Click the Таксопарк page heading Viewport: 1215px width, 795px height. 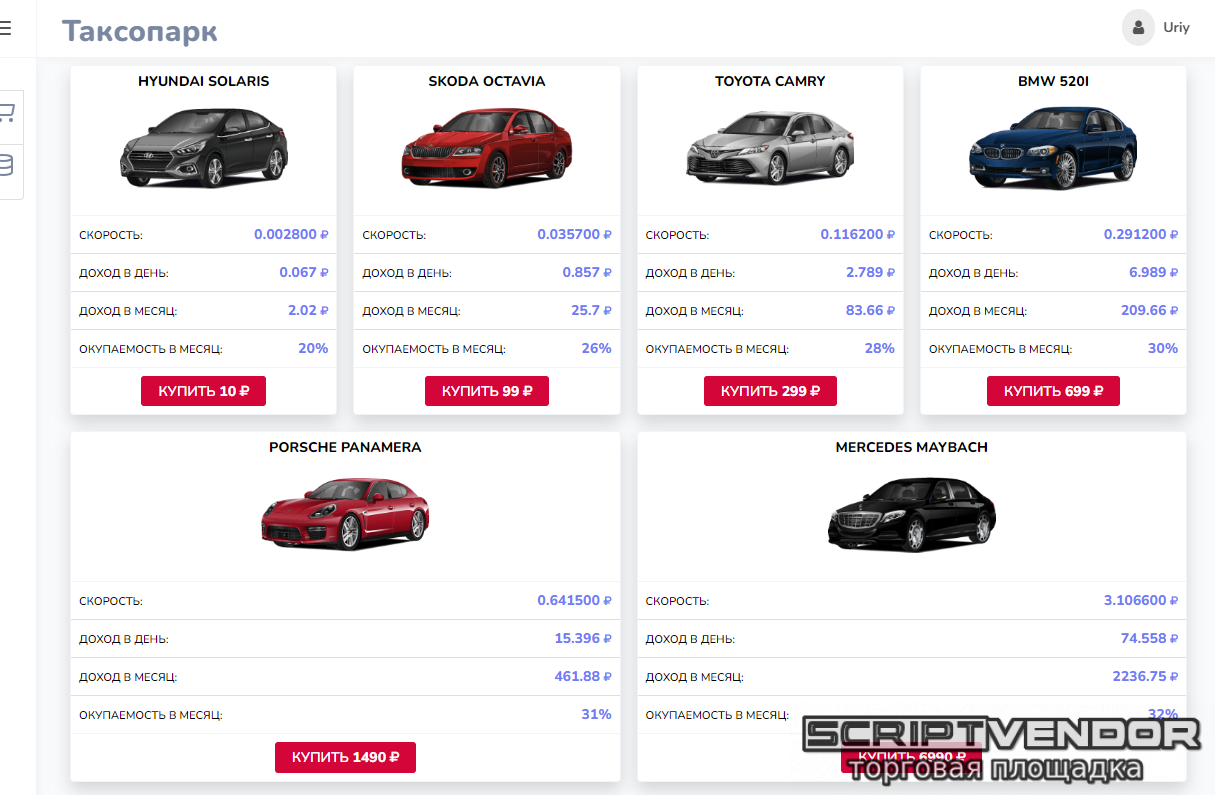pyautogui.click(x=140, y=30)
